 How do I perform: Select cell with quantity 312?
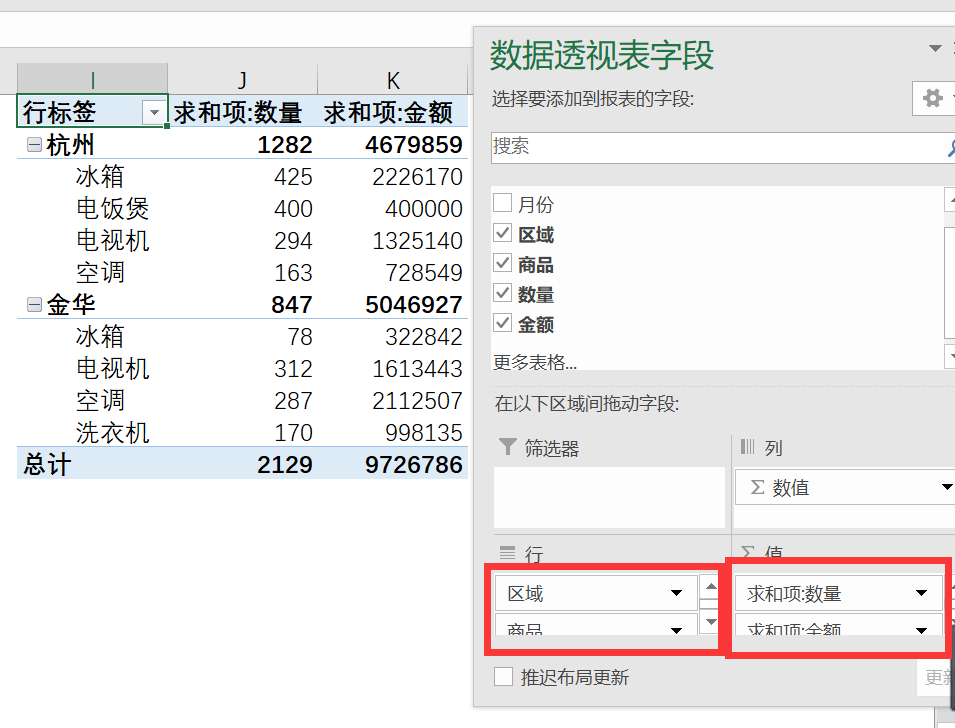pyautogui.click(x=293, y=369)
